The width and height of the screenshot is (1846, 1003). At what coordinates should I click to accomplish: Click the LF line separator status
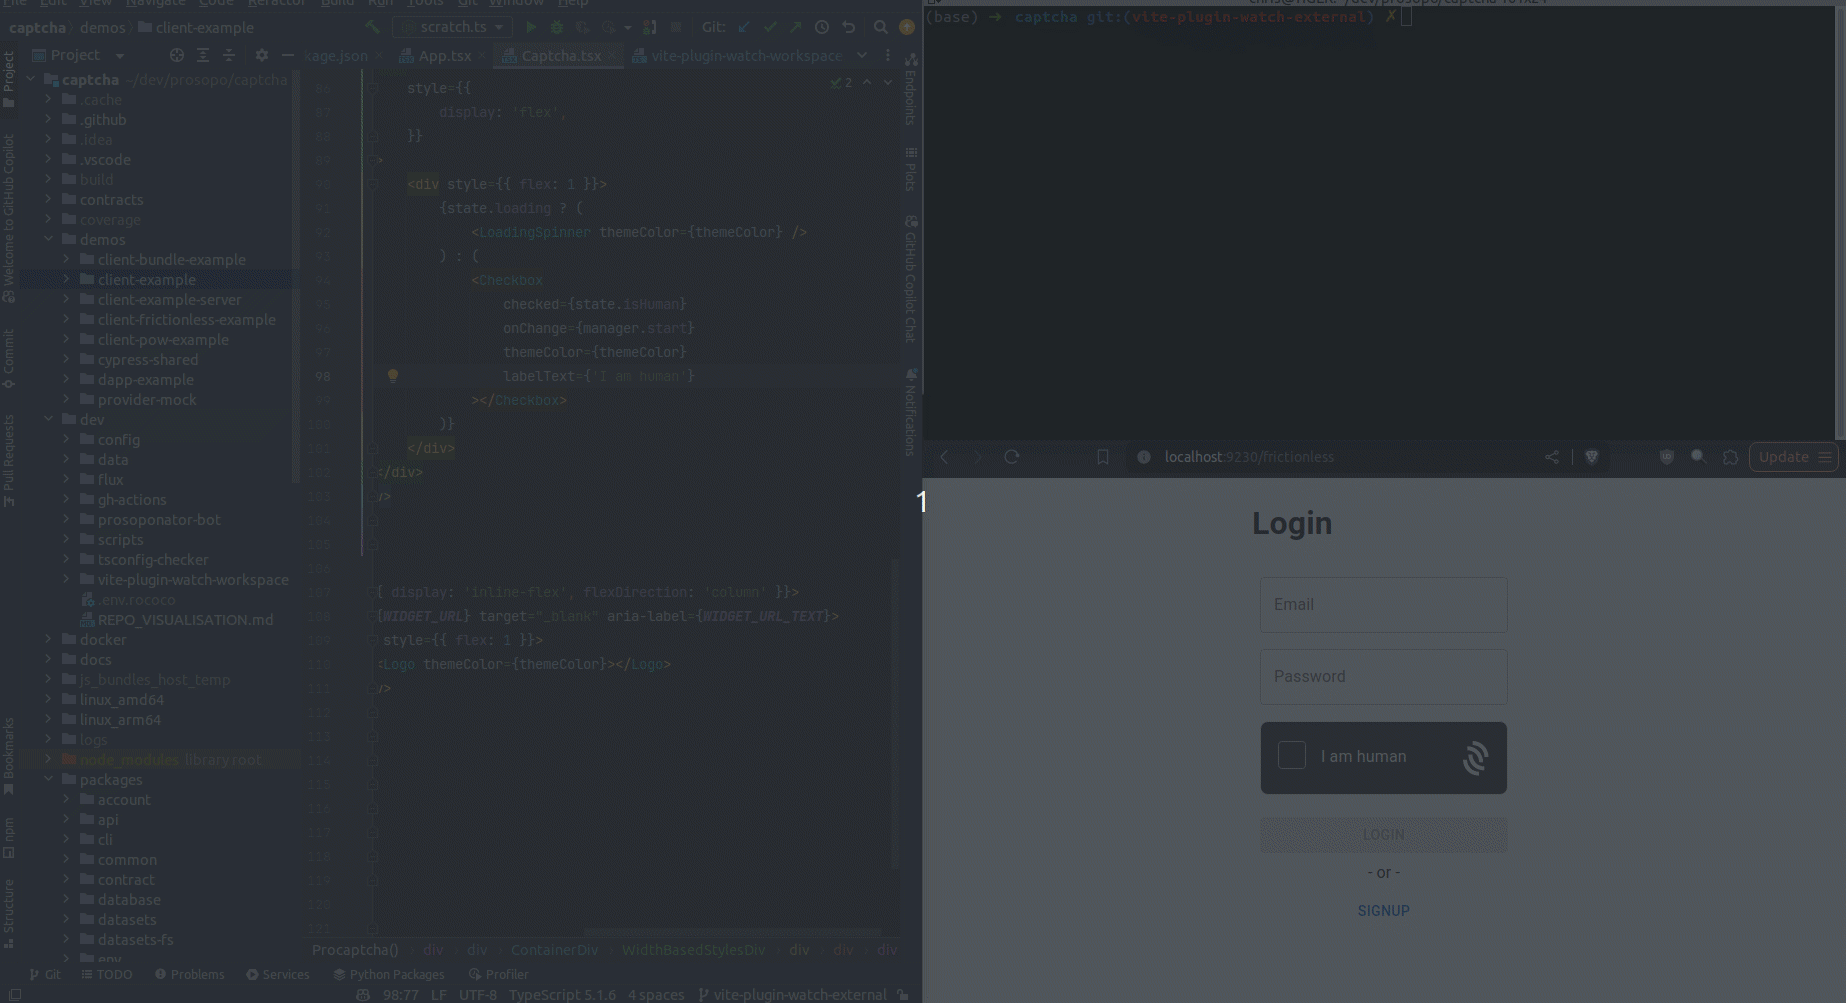(x=438, y=995)
